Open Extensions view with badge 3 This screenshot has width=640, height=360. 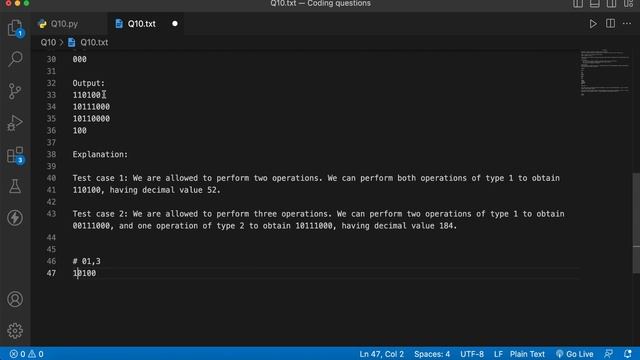coord(15,155)
